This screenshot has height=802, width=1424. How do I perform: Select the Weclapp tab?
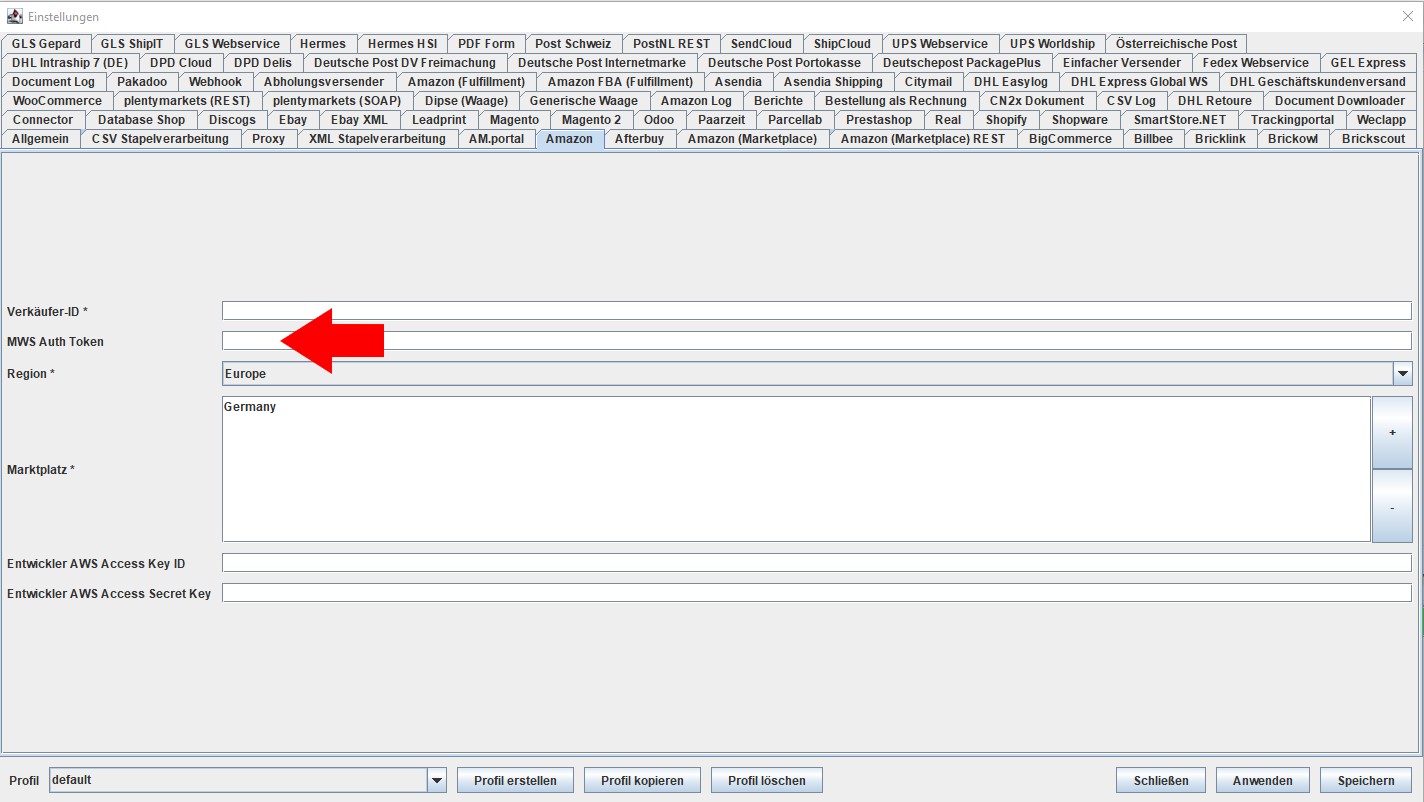click(1381, 119)
